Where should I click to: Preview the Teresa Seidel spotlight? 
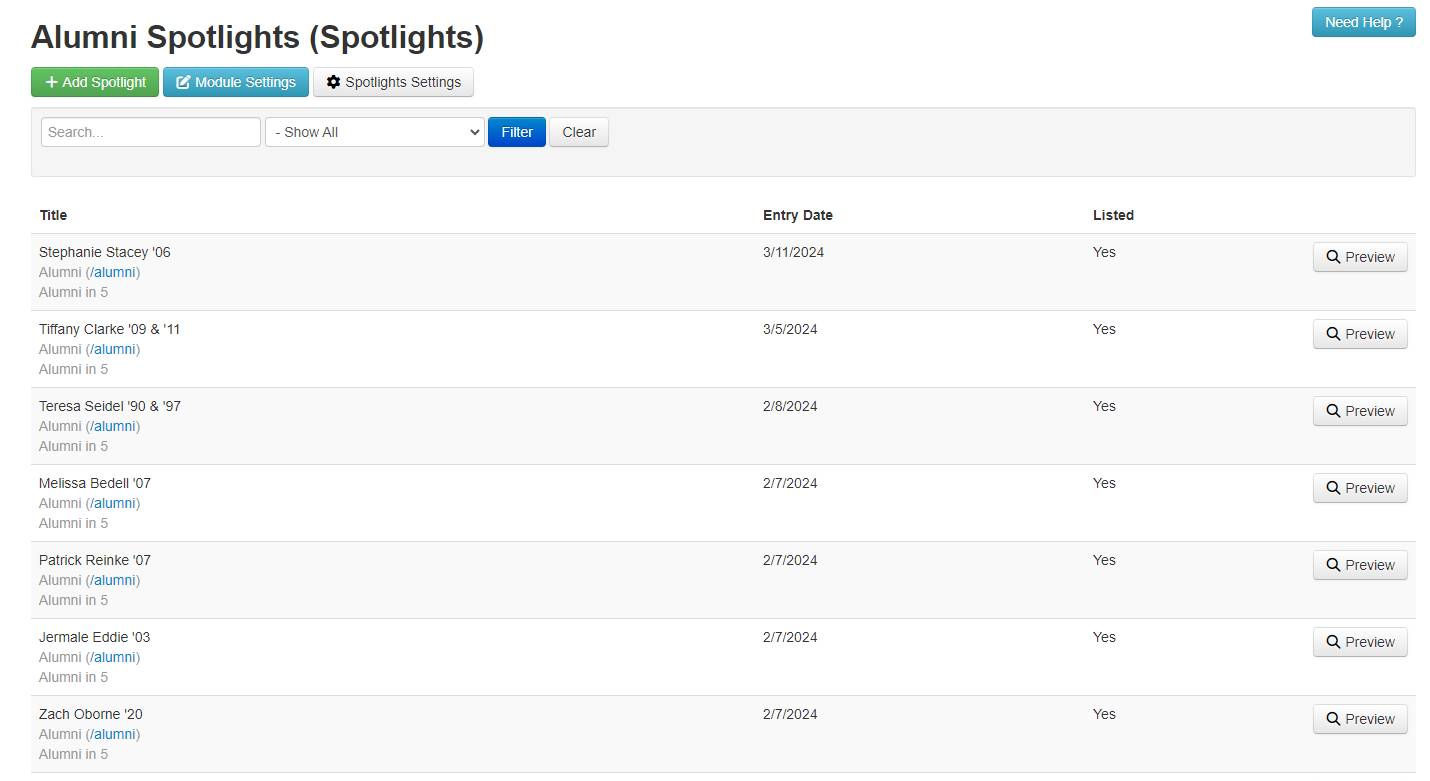coord(1360,411)
